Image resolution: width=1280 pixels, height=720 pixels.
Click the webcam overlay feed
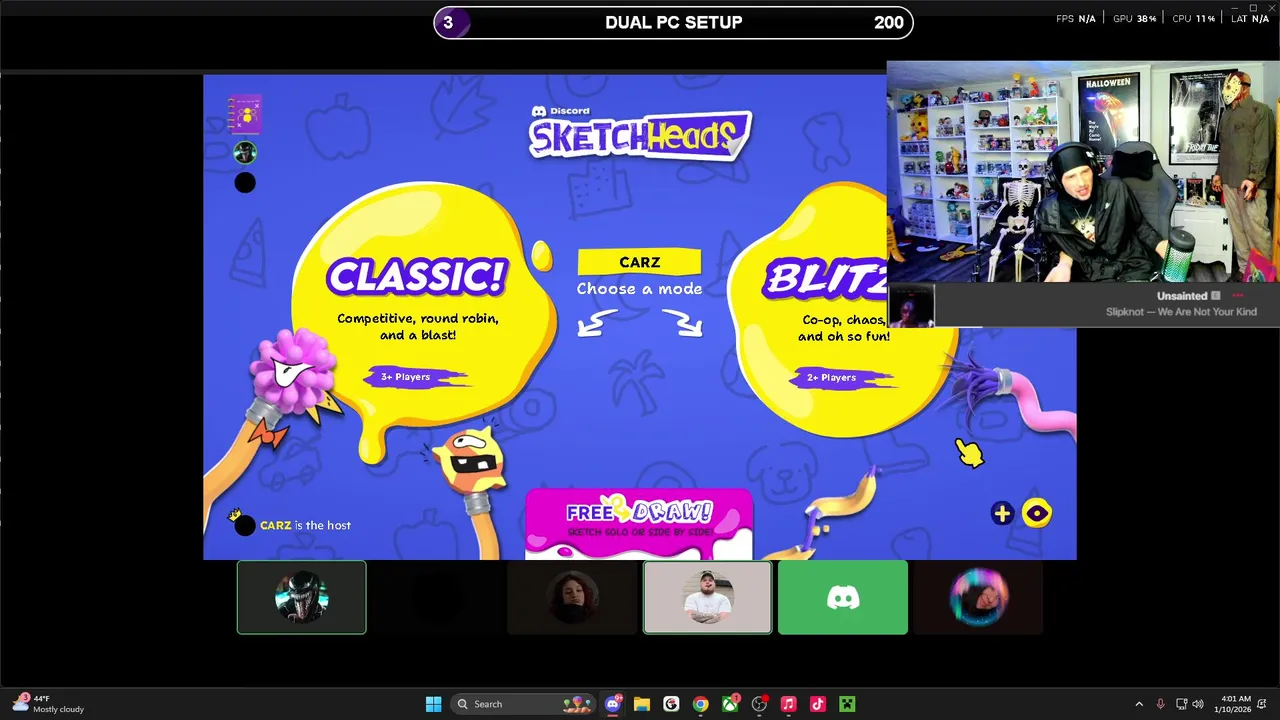[1082, 173]
